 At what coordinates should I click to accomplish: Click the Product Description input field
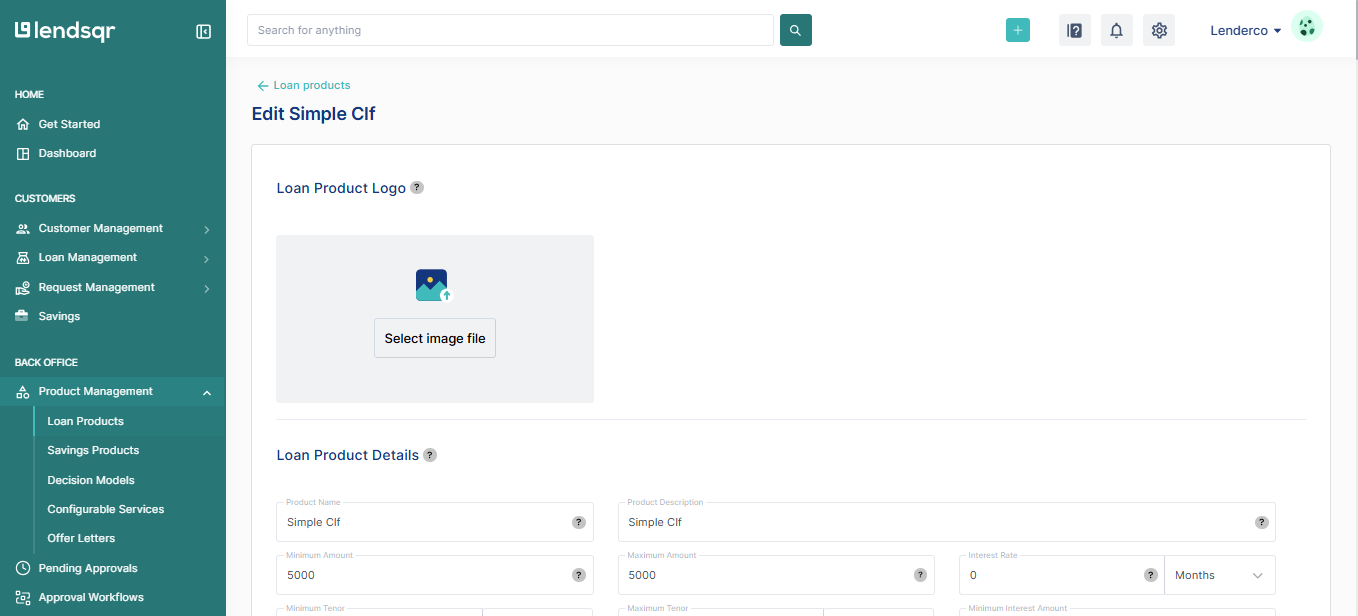[947, 522]
